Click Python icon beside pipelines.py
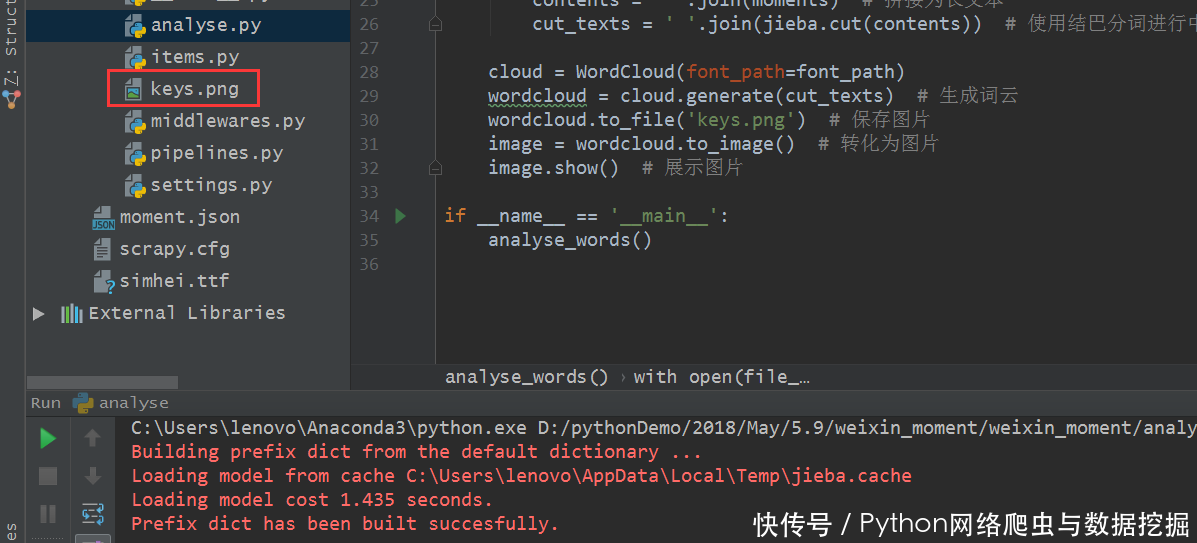1197x543 pixels. (x=135, y=154)
